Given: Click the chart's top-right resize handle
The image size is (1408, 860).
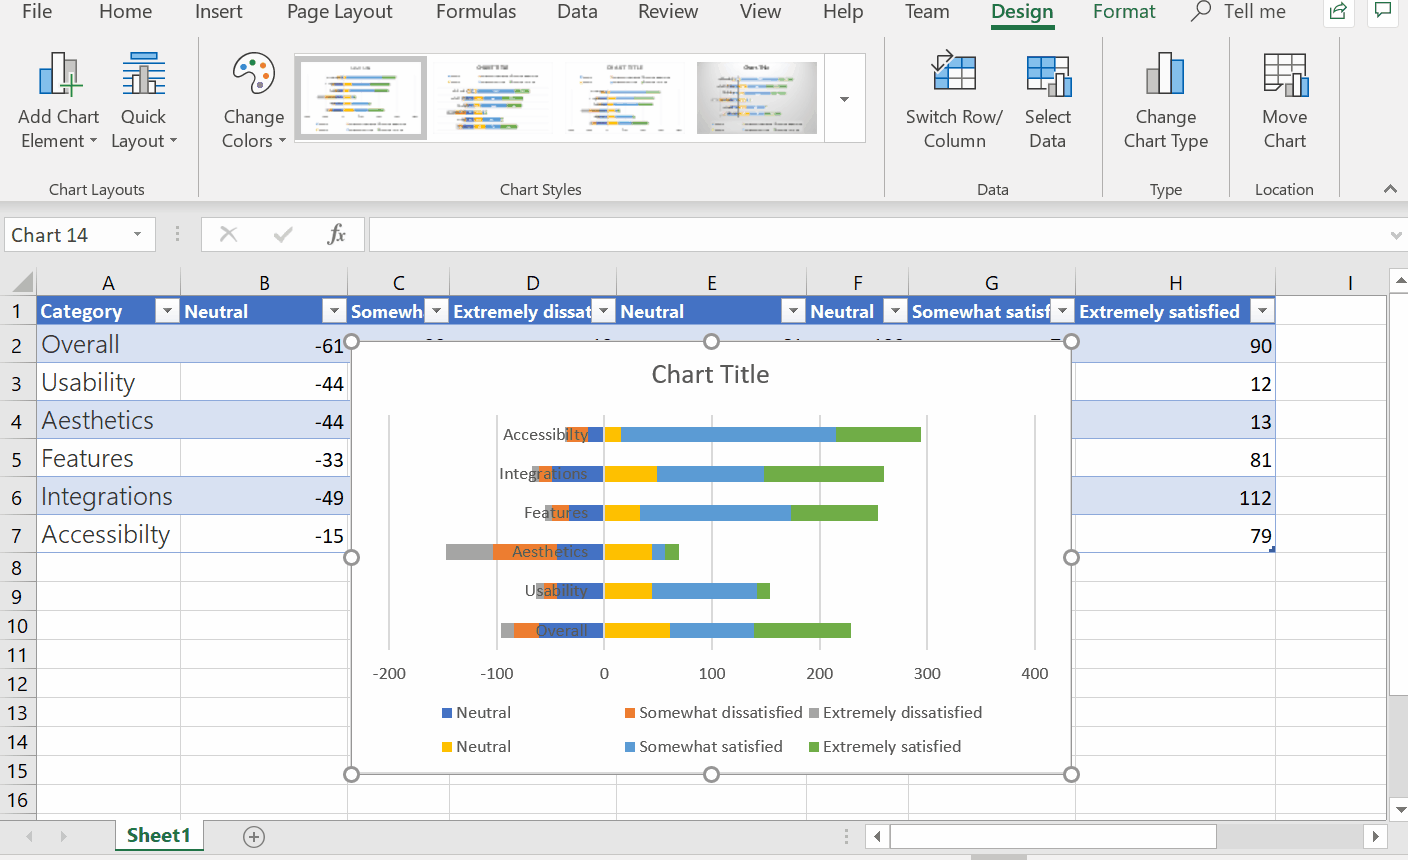Looking at the screenshot, I should tap(1071, 342).
